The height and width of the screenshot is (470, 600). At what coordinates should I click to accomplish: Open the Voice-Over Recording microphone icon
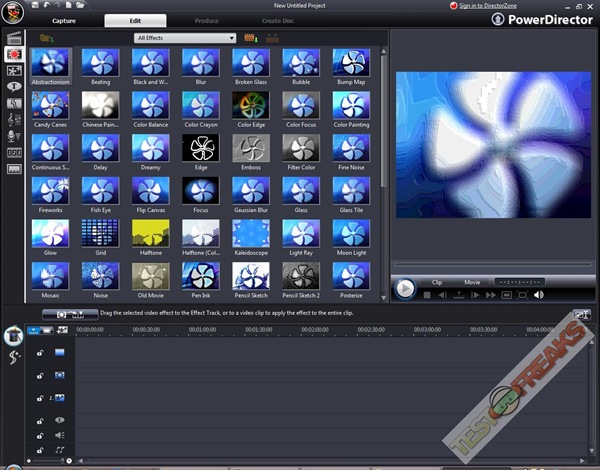(x=14, y=135)
